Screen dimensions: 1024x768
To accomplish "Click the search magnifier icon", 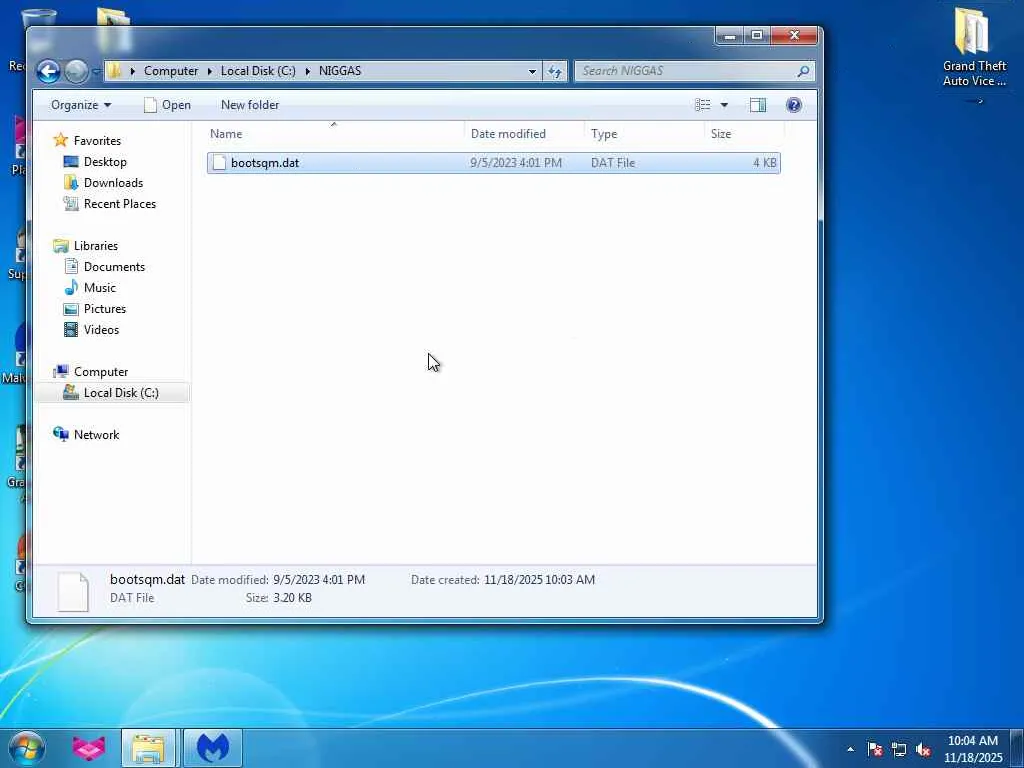I will pos(804,71).
